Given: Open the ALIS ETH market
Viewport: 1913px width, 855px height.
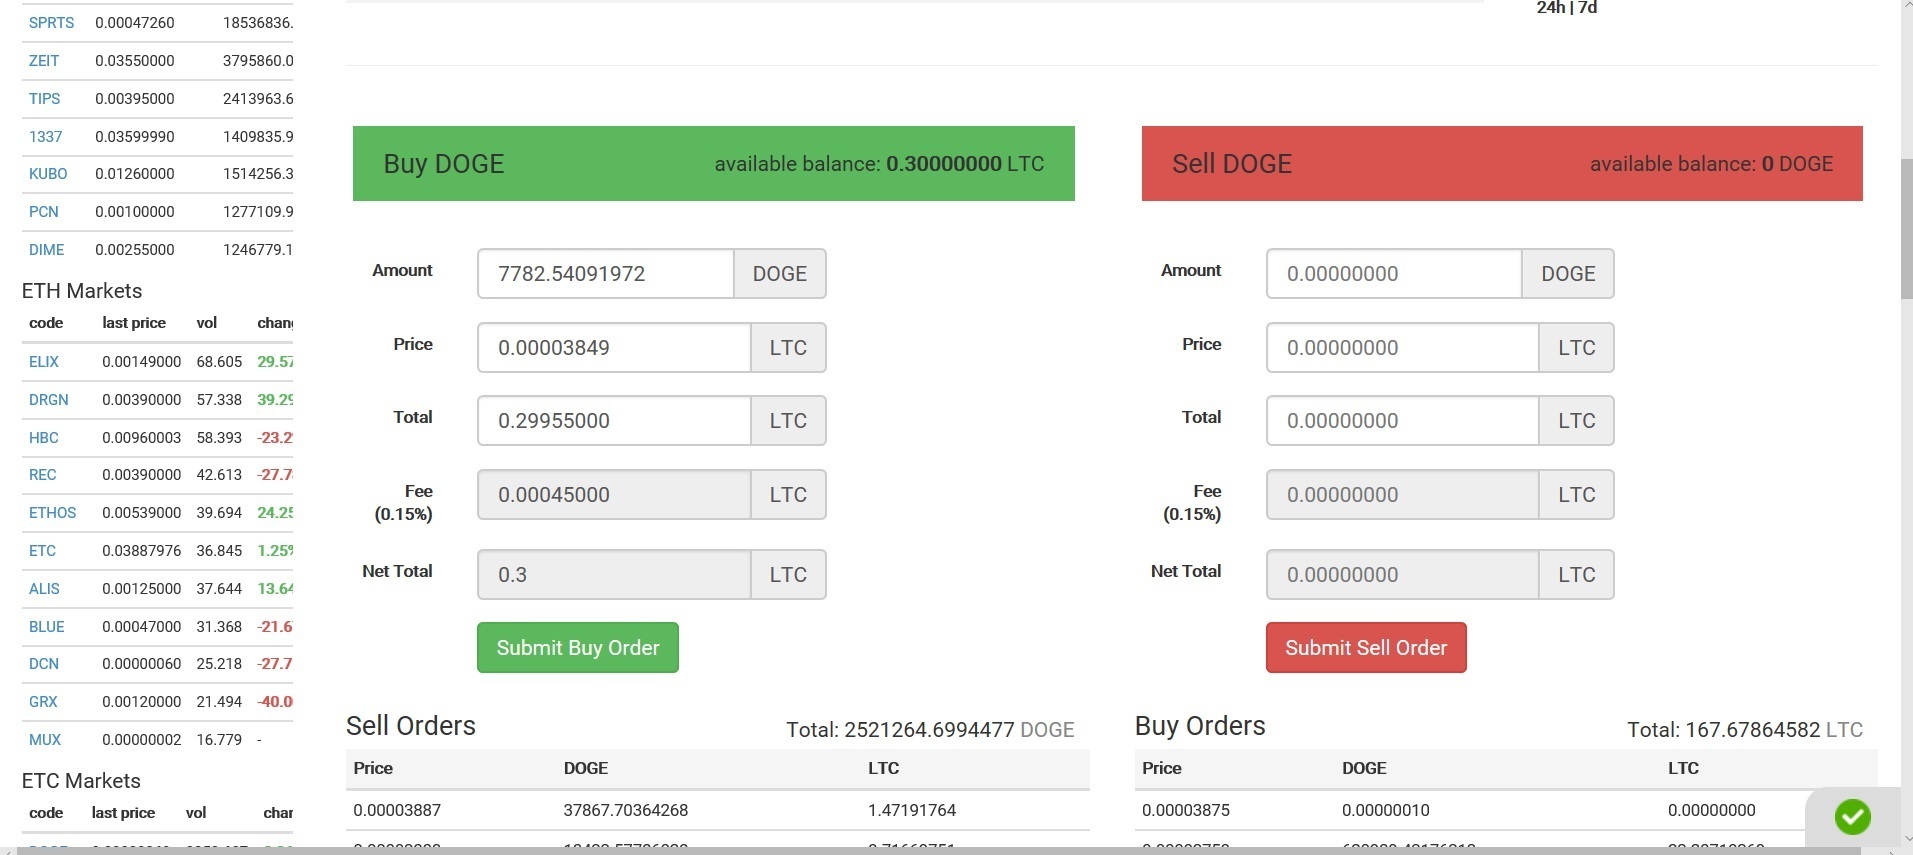Looking at the screenshot, I should 44,588.
